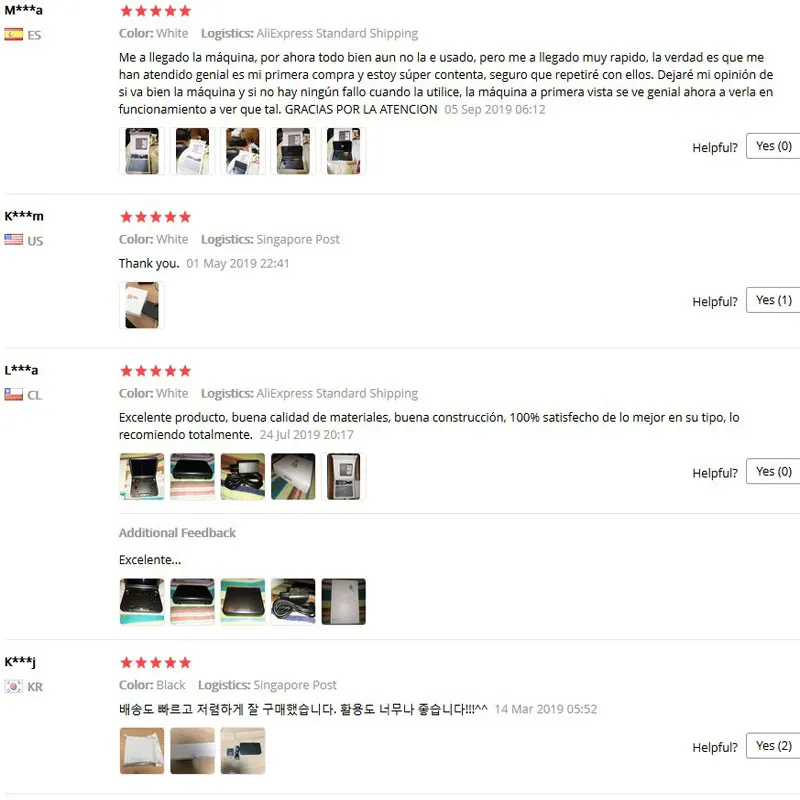Click the US flag icon beside K***m

pos(14,240)
